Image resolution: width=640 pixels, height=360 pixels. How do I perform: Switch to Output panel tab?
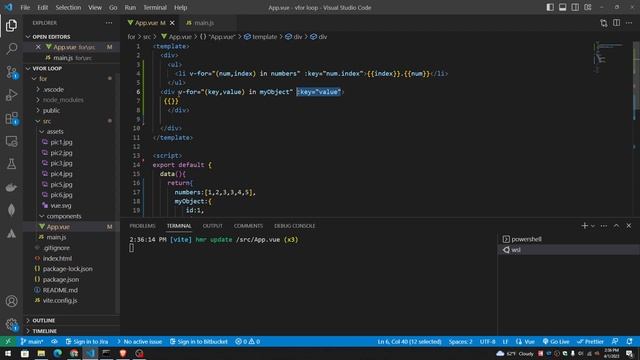pyautogui.click(x=213, y=226)
